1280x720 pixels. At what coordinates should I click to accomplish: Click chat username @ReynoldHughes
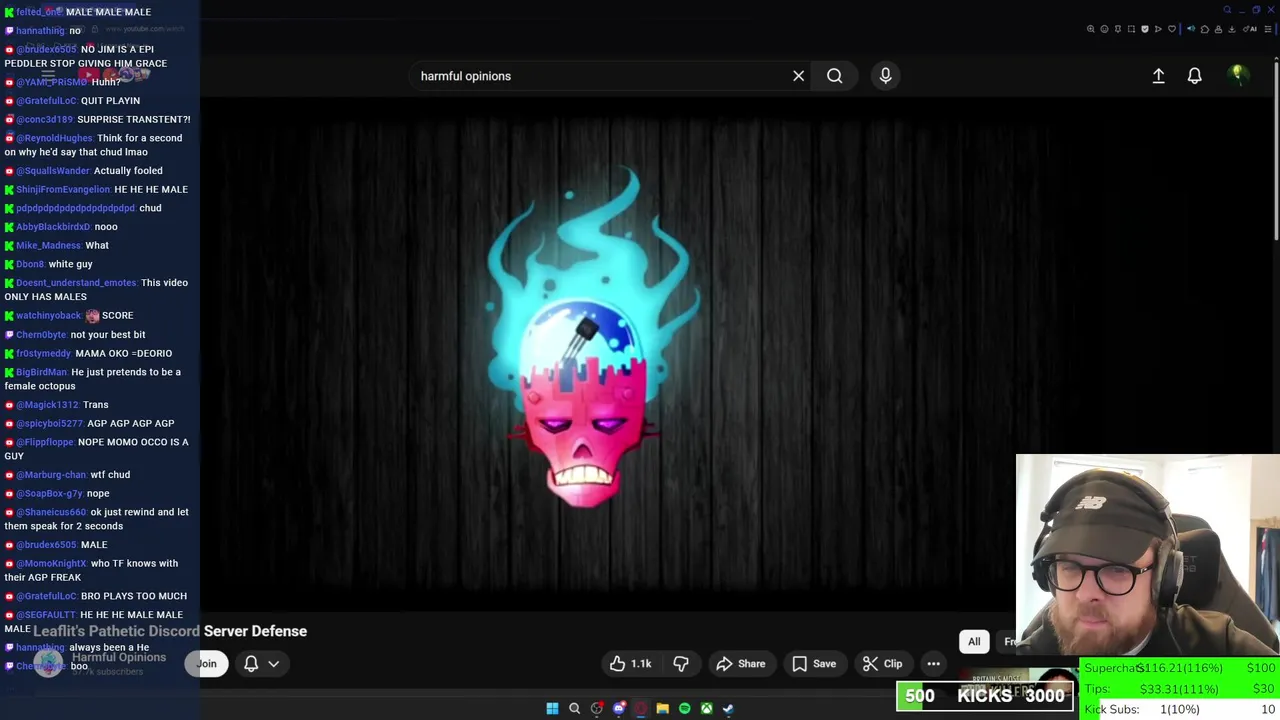54,138
